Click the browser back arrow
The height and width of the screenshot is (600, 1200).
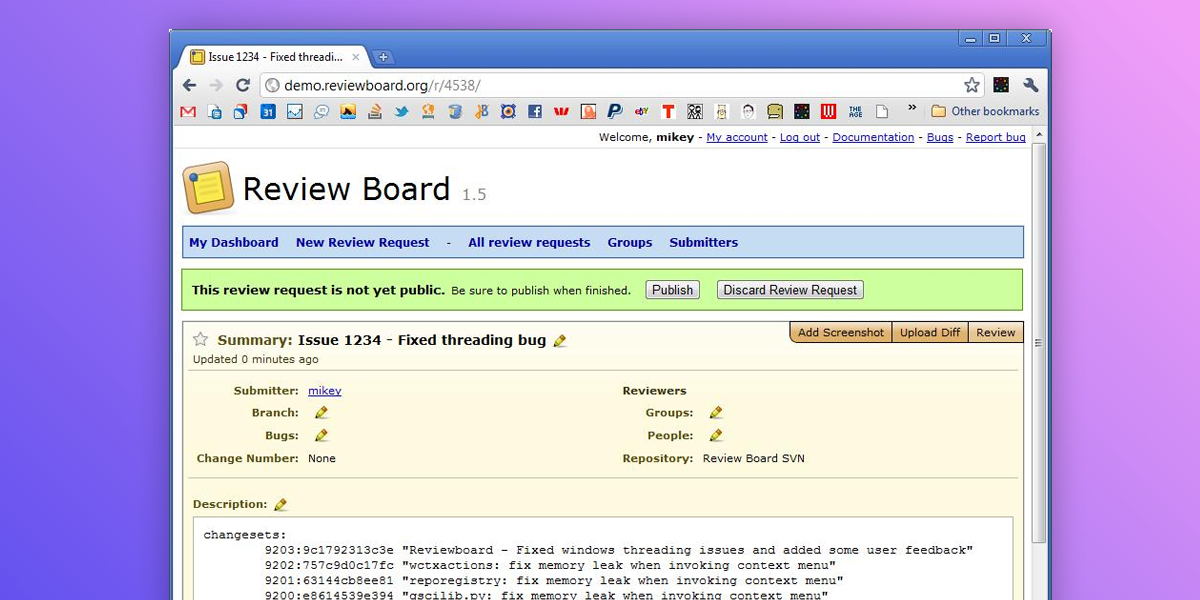click(189, 85)
